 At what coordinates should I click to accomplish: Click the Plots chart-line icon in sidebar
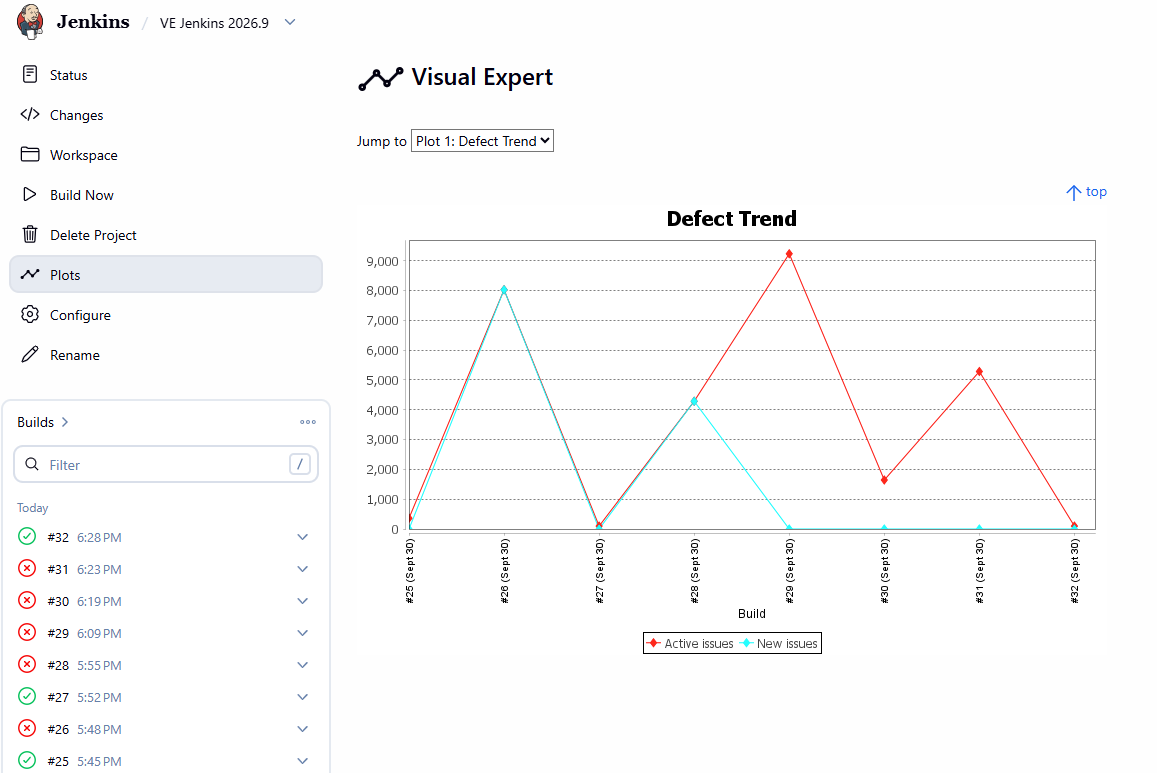click(30, 274)
